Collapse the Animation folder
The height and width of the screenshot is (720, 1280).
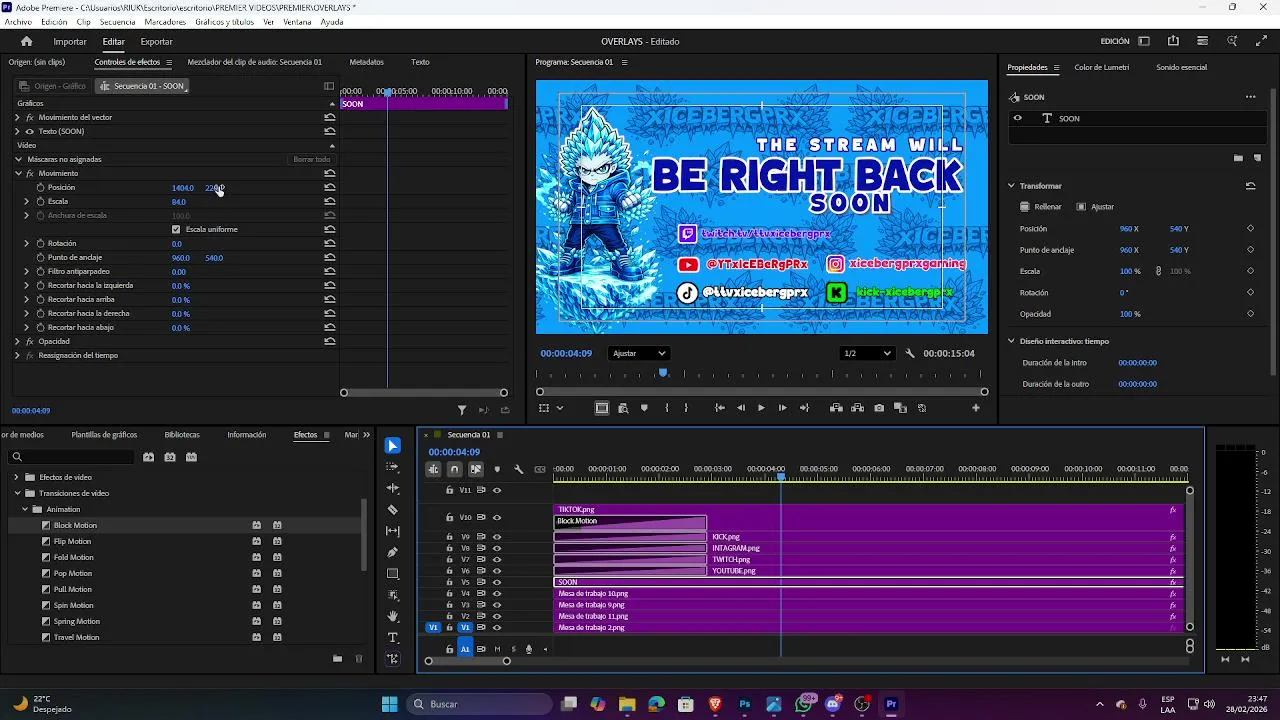point(24,509)
